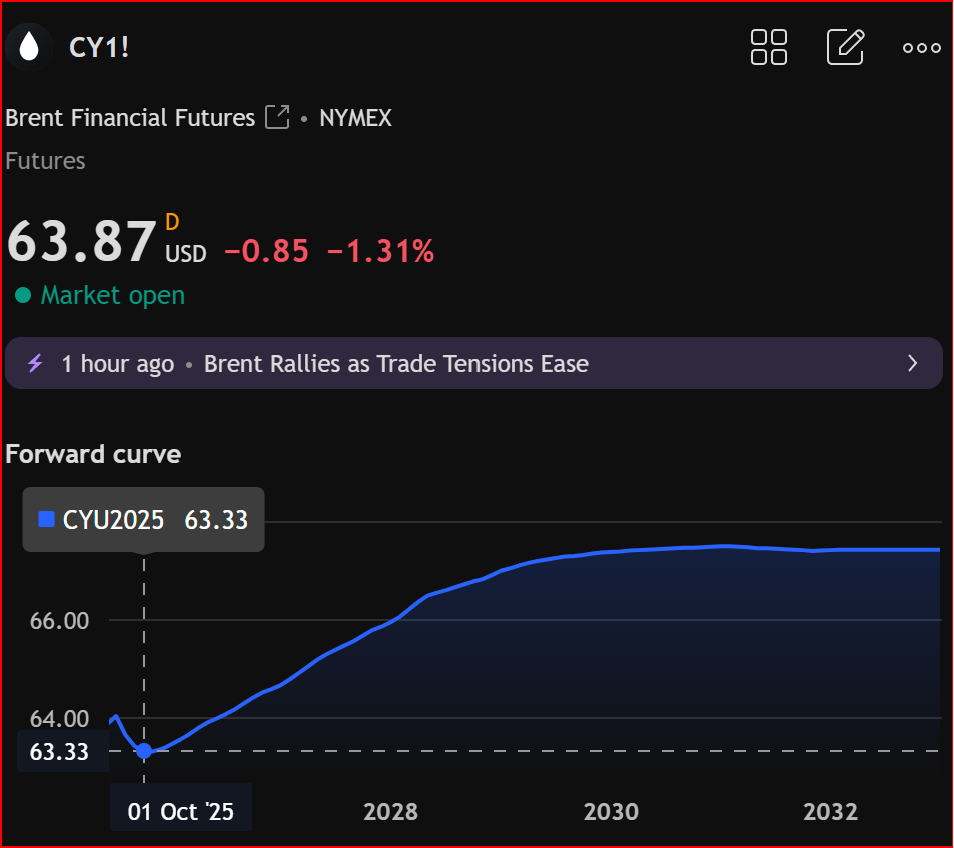The image size is (954, 848).
Task: Click the orange D delayed data indicator
Action: point(172,222)
